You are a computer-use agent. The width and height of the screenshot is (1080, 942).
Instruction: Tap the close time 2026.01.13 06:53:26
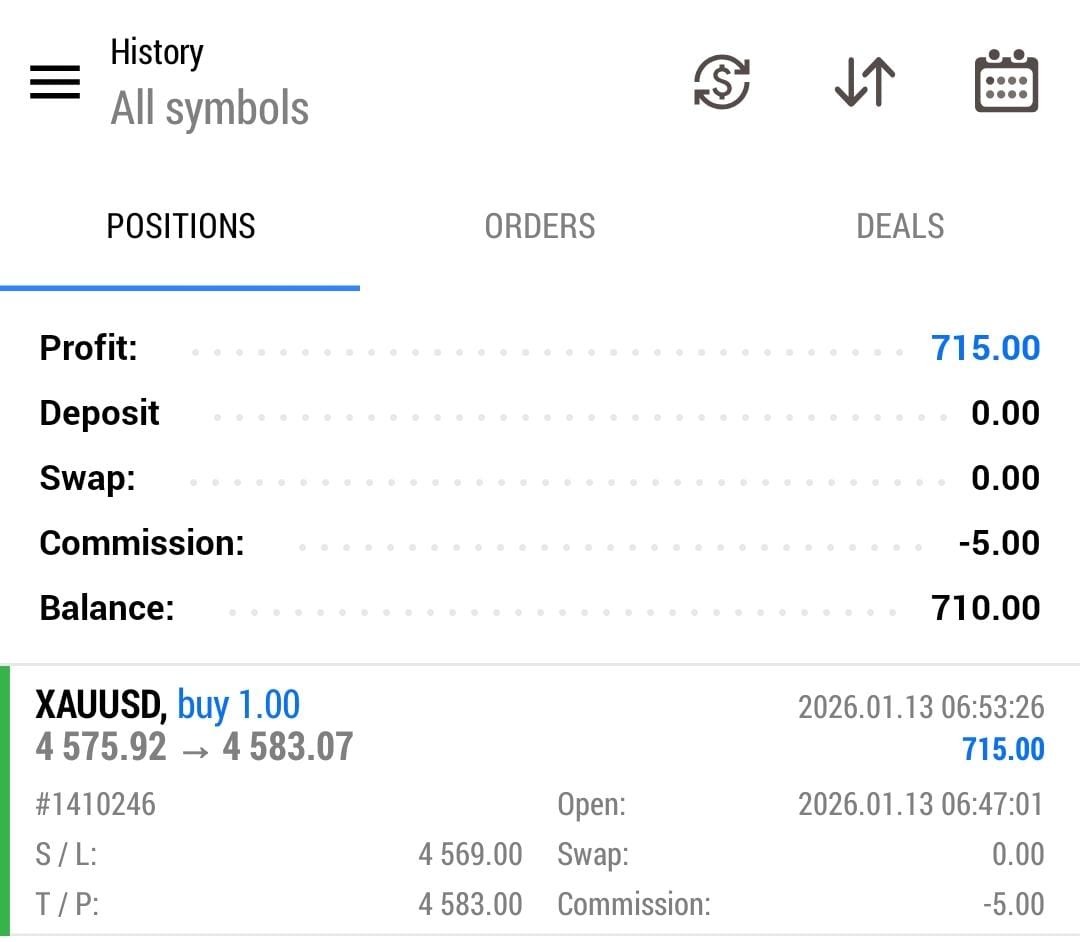[921, 707]
